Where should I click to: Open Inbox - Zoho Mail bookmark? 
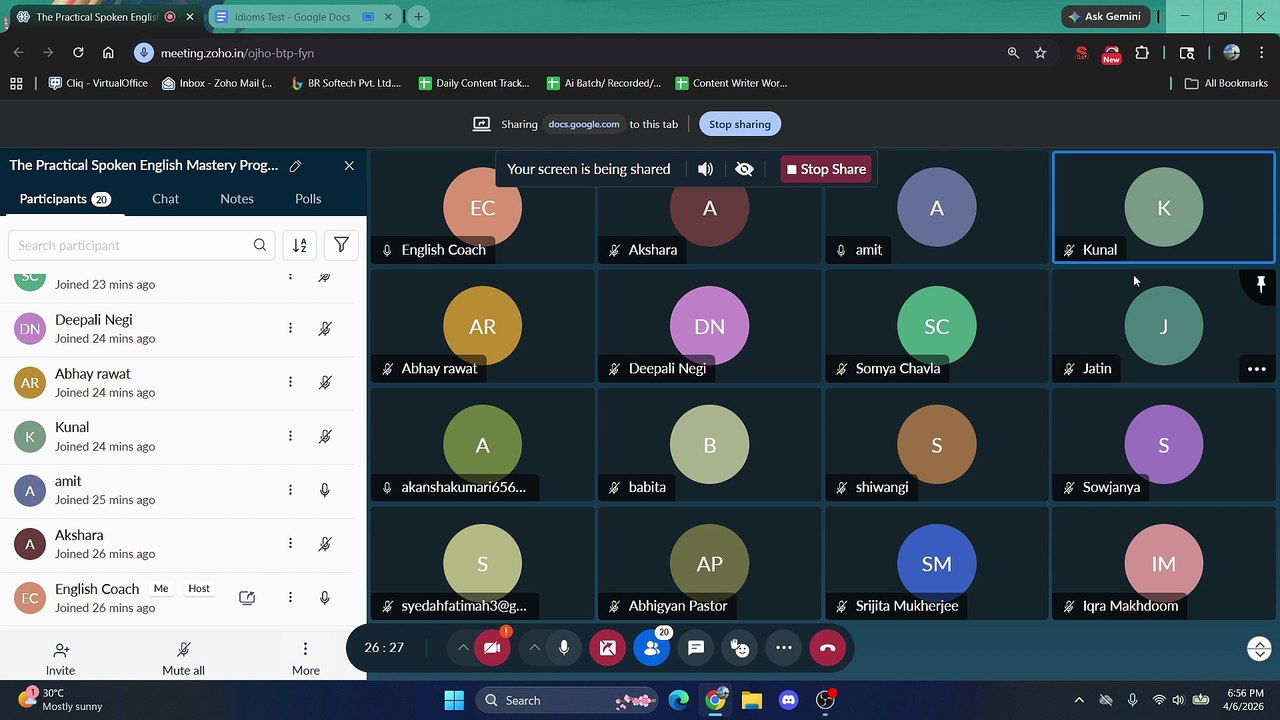(217, 83)
